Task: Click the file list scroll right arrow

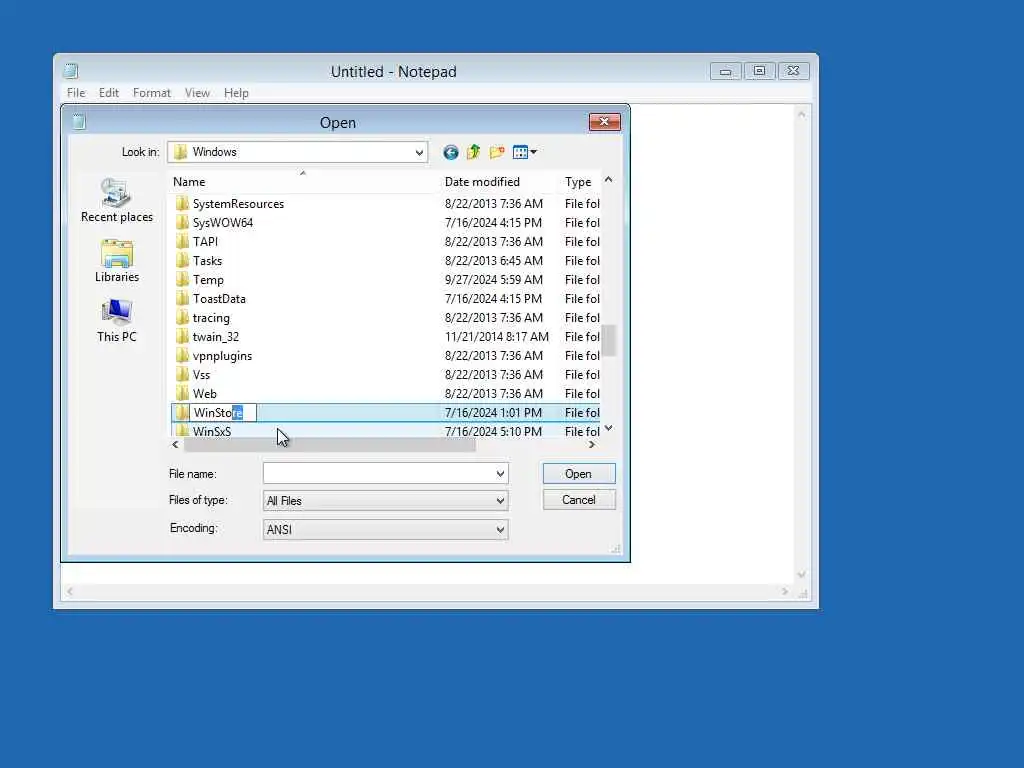Action: pos(592,445)
